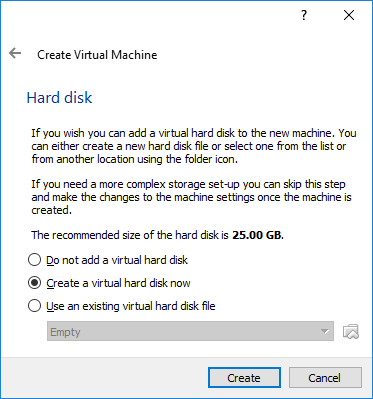Select 'Create a virtual hard disk now' radio
This screenshot has height=399, width=373.
coord(109,283)
